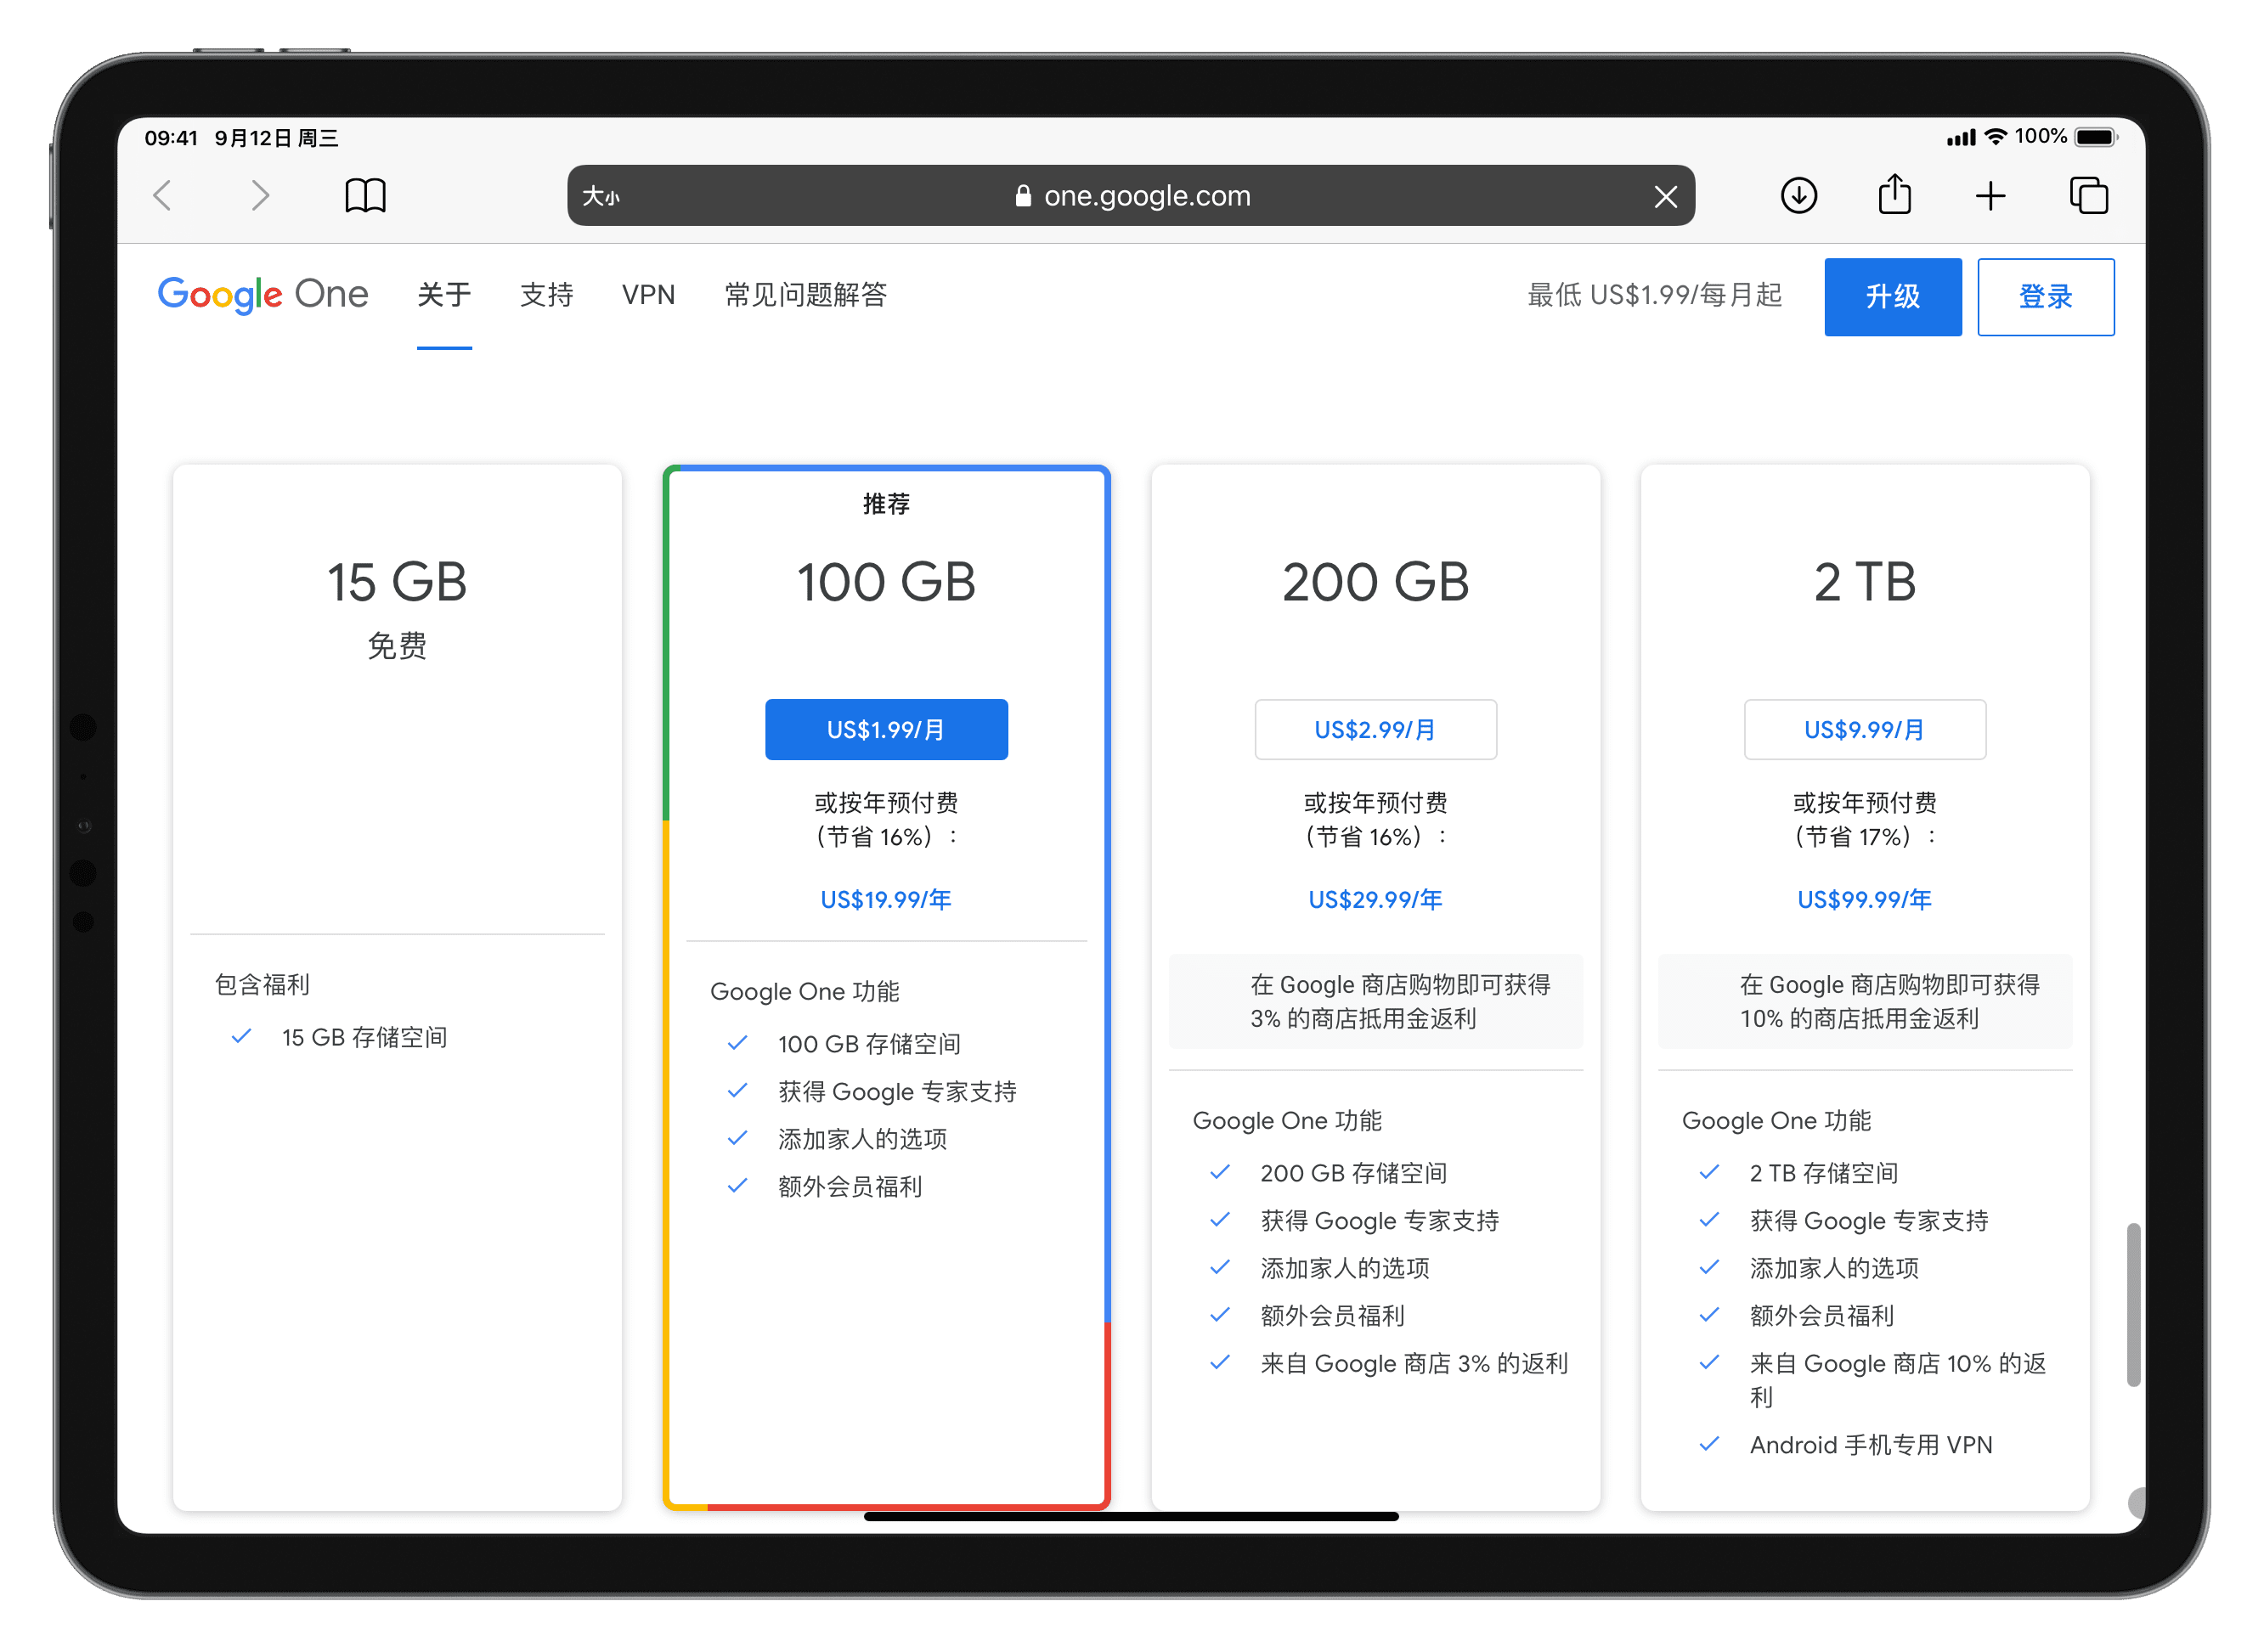Open the 关于 tab
The height and width of the screenshot is (1652, 2264).
pos(444,294)
